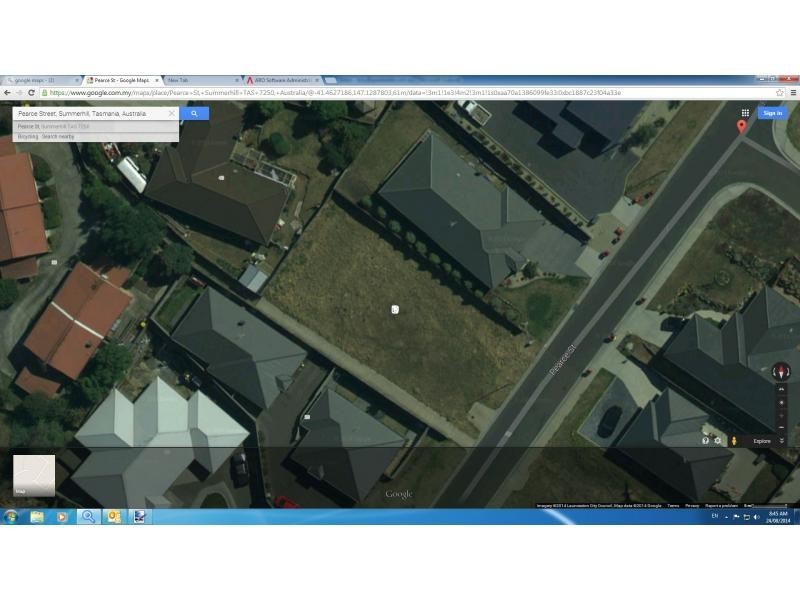800x600 pixels.
Task: Open the Windows Start menu
Action: coord(10,517)
